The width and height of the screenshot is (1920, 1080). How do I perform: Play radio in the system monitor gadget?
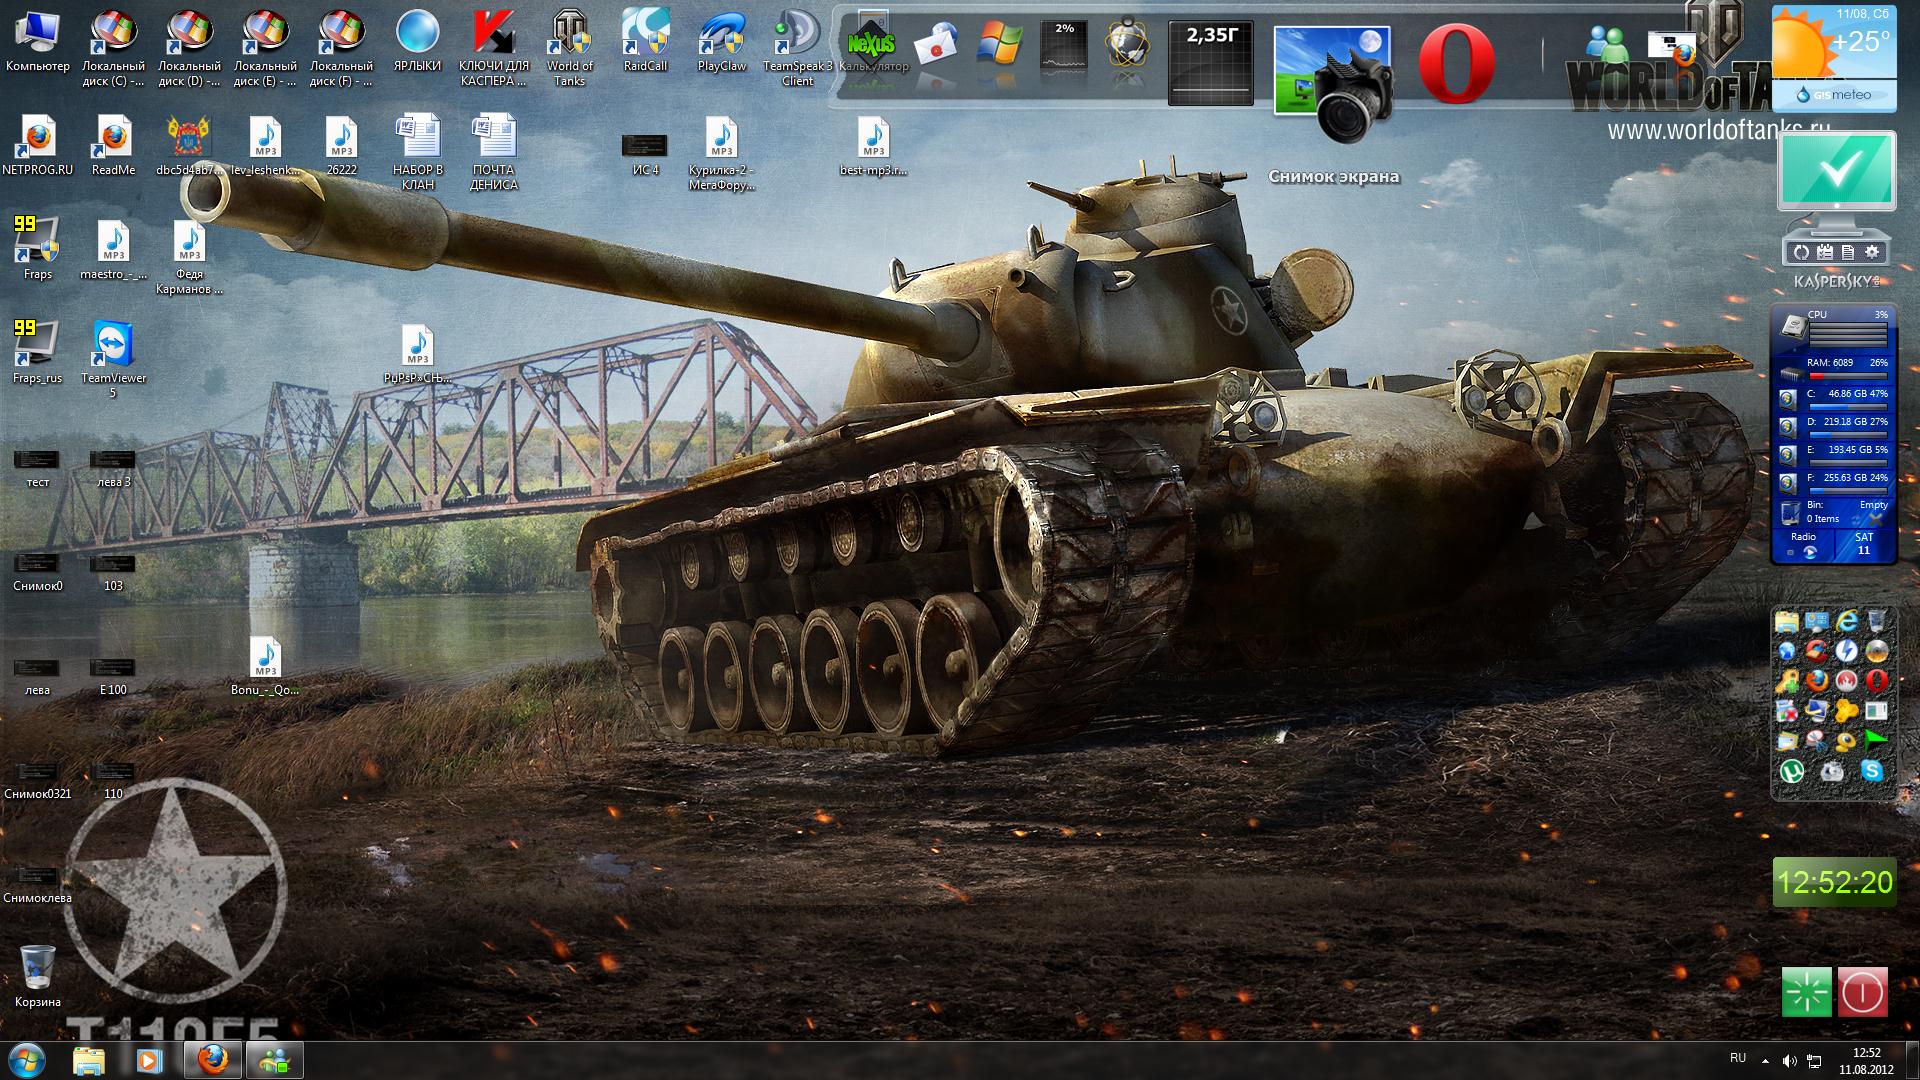tap(1808, 553)
